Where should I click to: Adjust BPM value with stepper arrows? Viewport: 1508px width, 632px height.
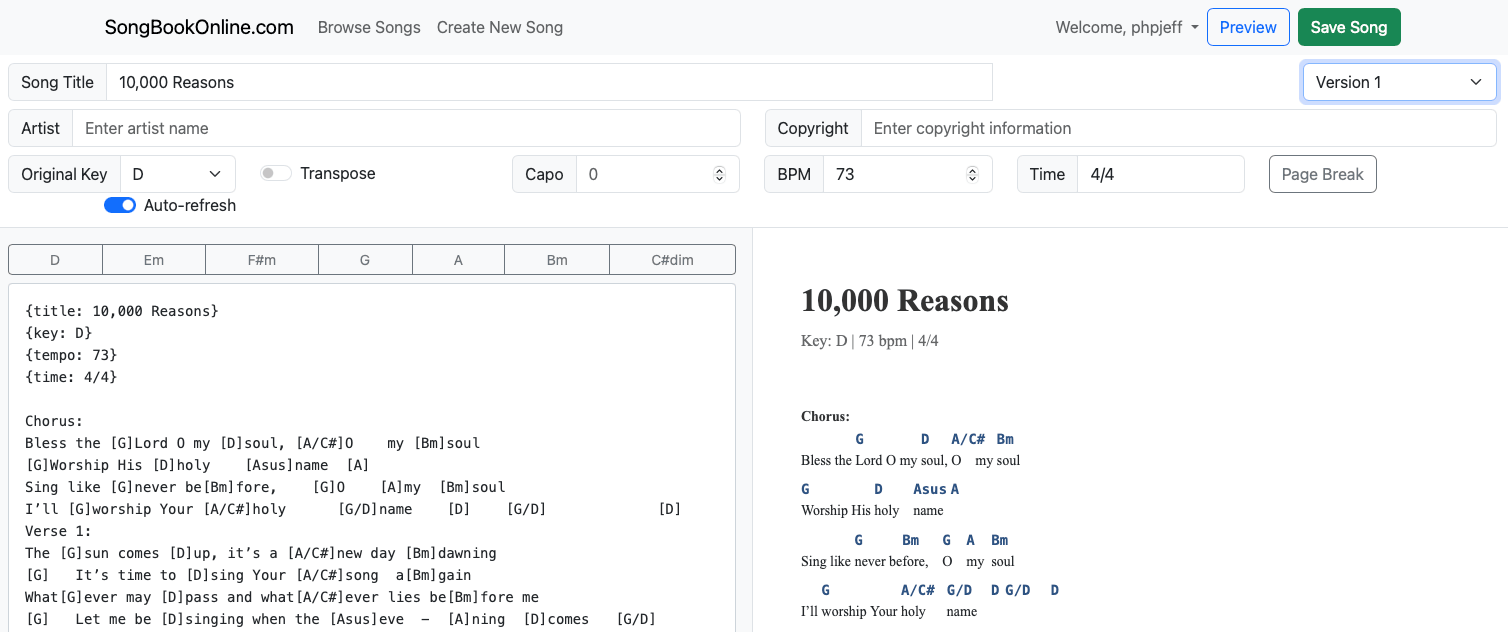pos(972,174)
